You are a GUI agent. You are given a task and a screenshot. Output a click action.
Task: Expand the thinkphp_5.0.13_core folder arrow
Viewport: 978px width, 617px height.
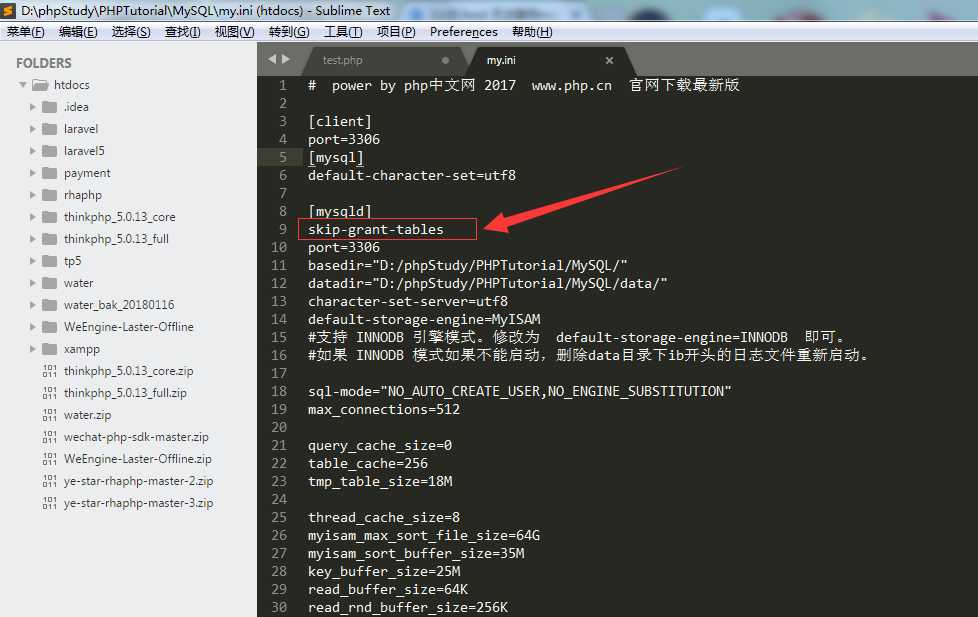tap(32, 217)
